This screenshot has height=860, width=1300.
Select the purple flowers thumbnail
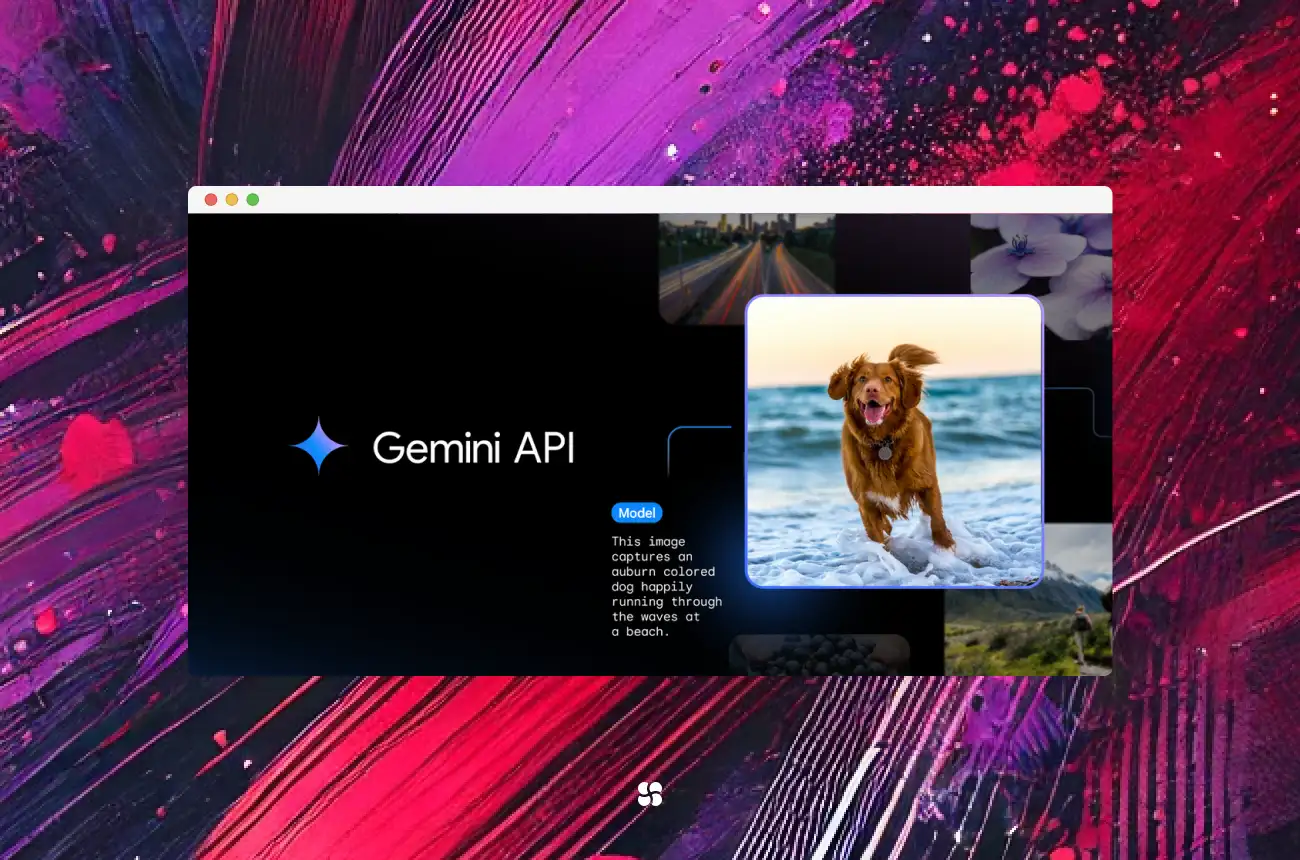click(x=1041, y=276)
